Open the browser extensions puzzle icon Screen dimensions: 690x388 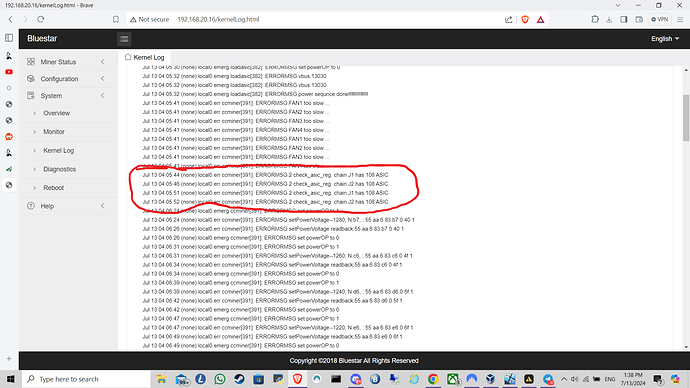(x=595, y=19)
